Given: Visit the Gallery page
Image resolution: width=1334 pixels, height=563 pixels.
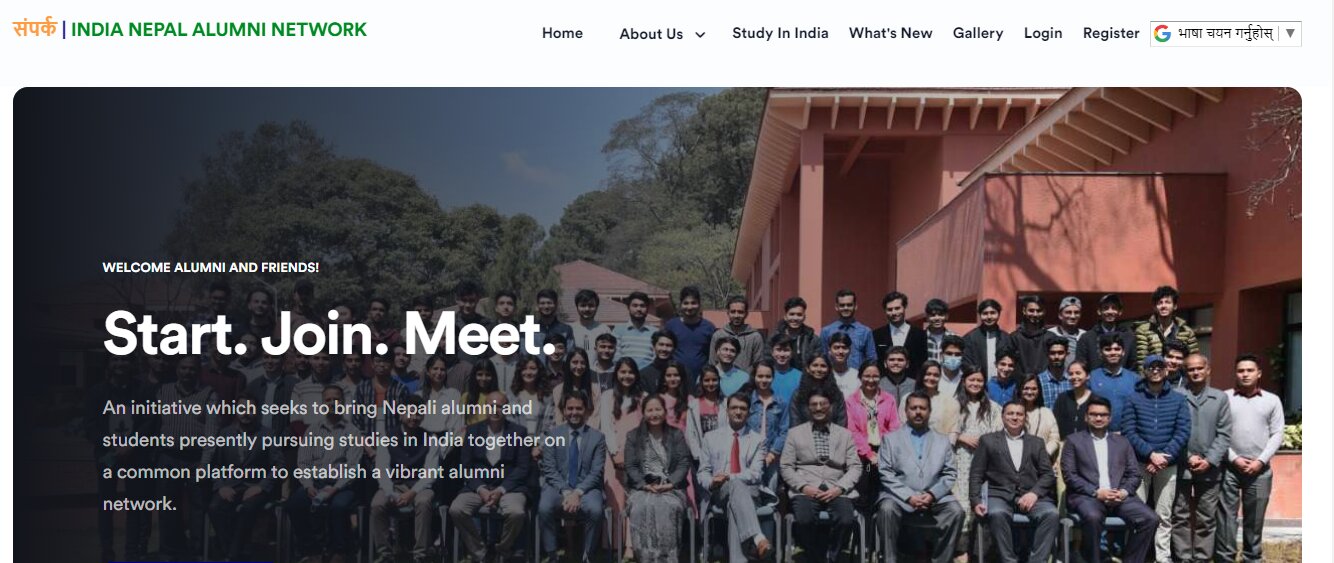Looking at the screenshot, I should coord(978,33).
